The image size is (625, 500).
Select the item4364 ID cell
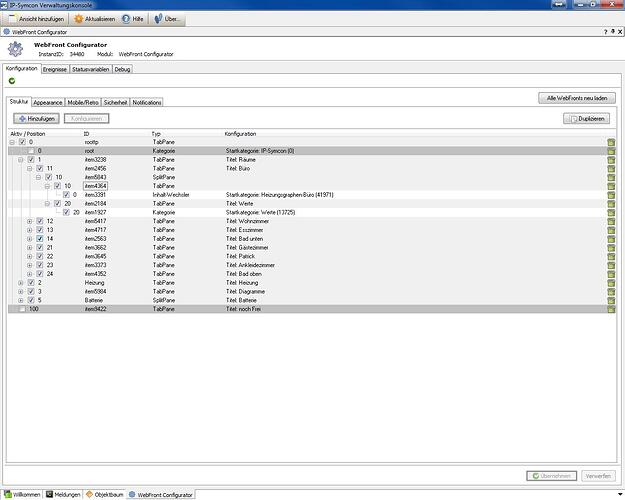pyautogui.click(x=95, y=186)
